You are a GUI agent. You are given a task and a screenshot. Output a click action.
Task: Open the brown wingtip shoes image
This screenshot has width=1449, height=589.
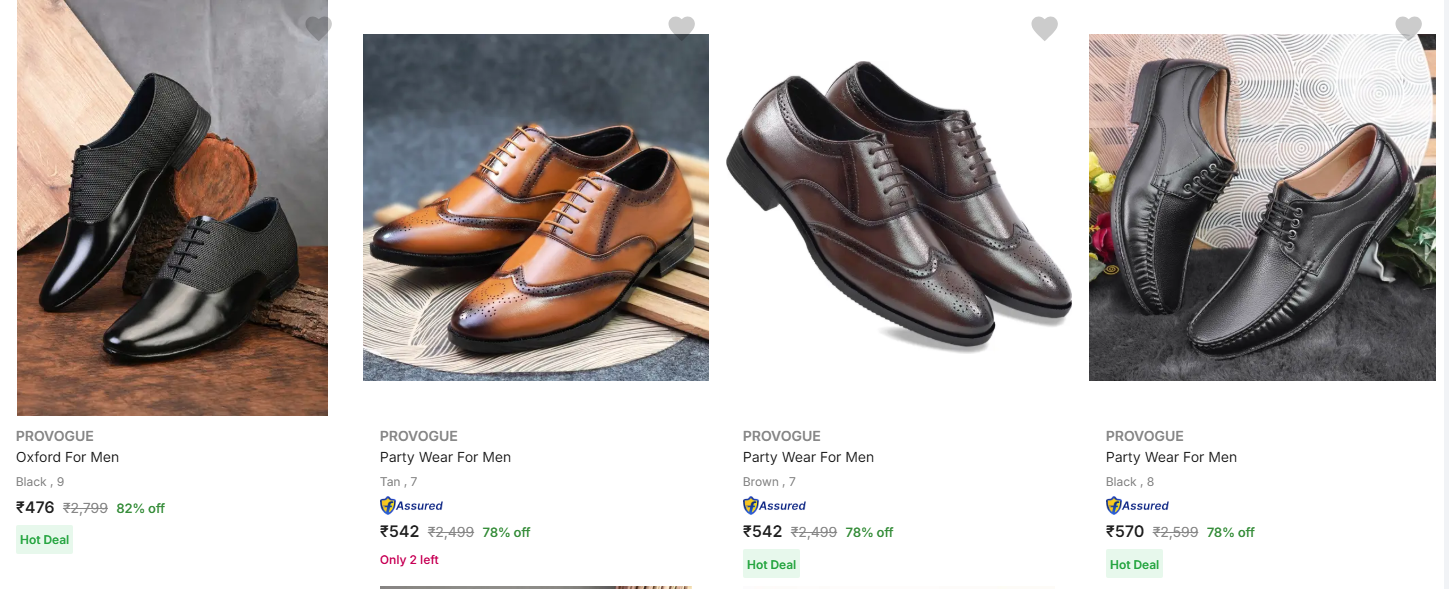pos(898,208)
